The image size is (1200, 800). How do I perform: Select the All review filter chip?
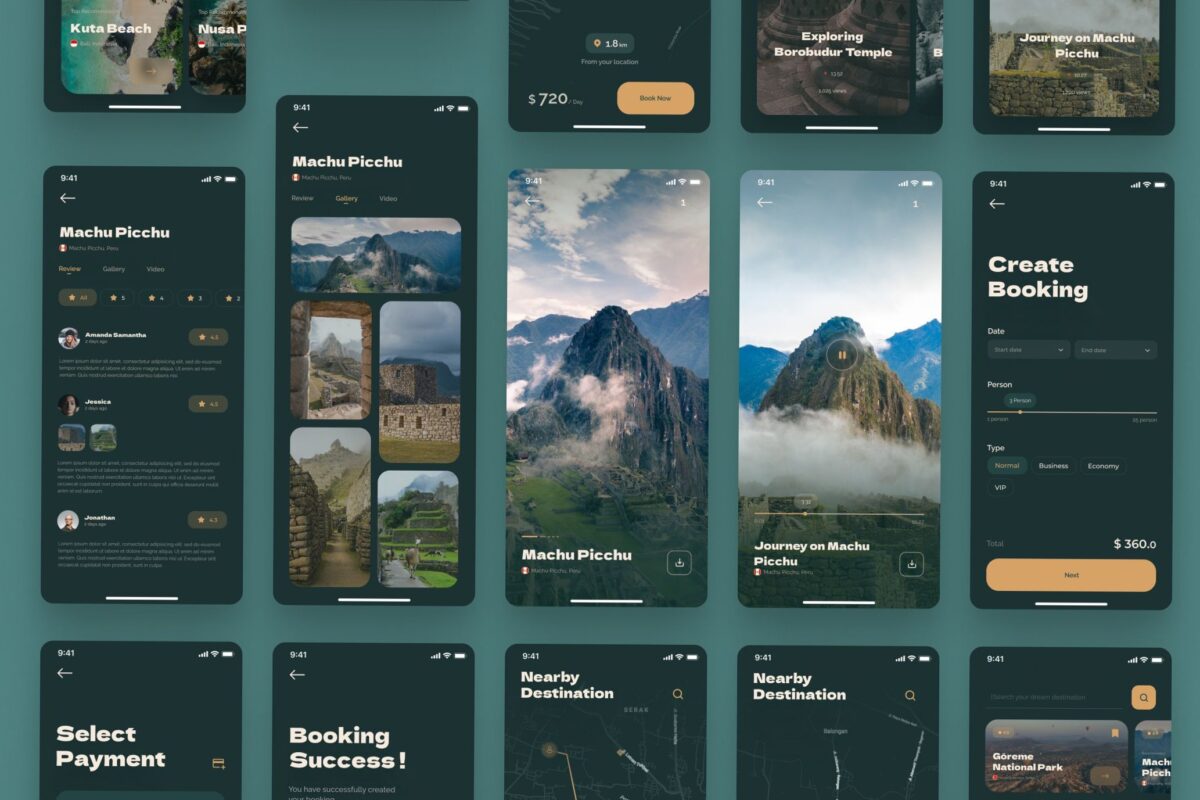coord(76,297)
